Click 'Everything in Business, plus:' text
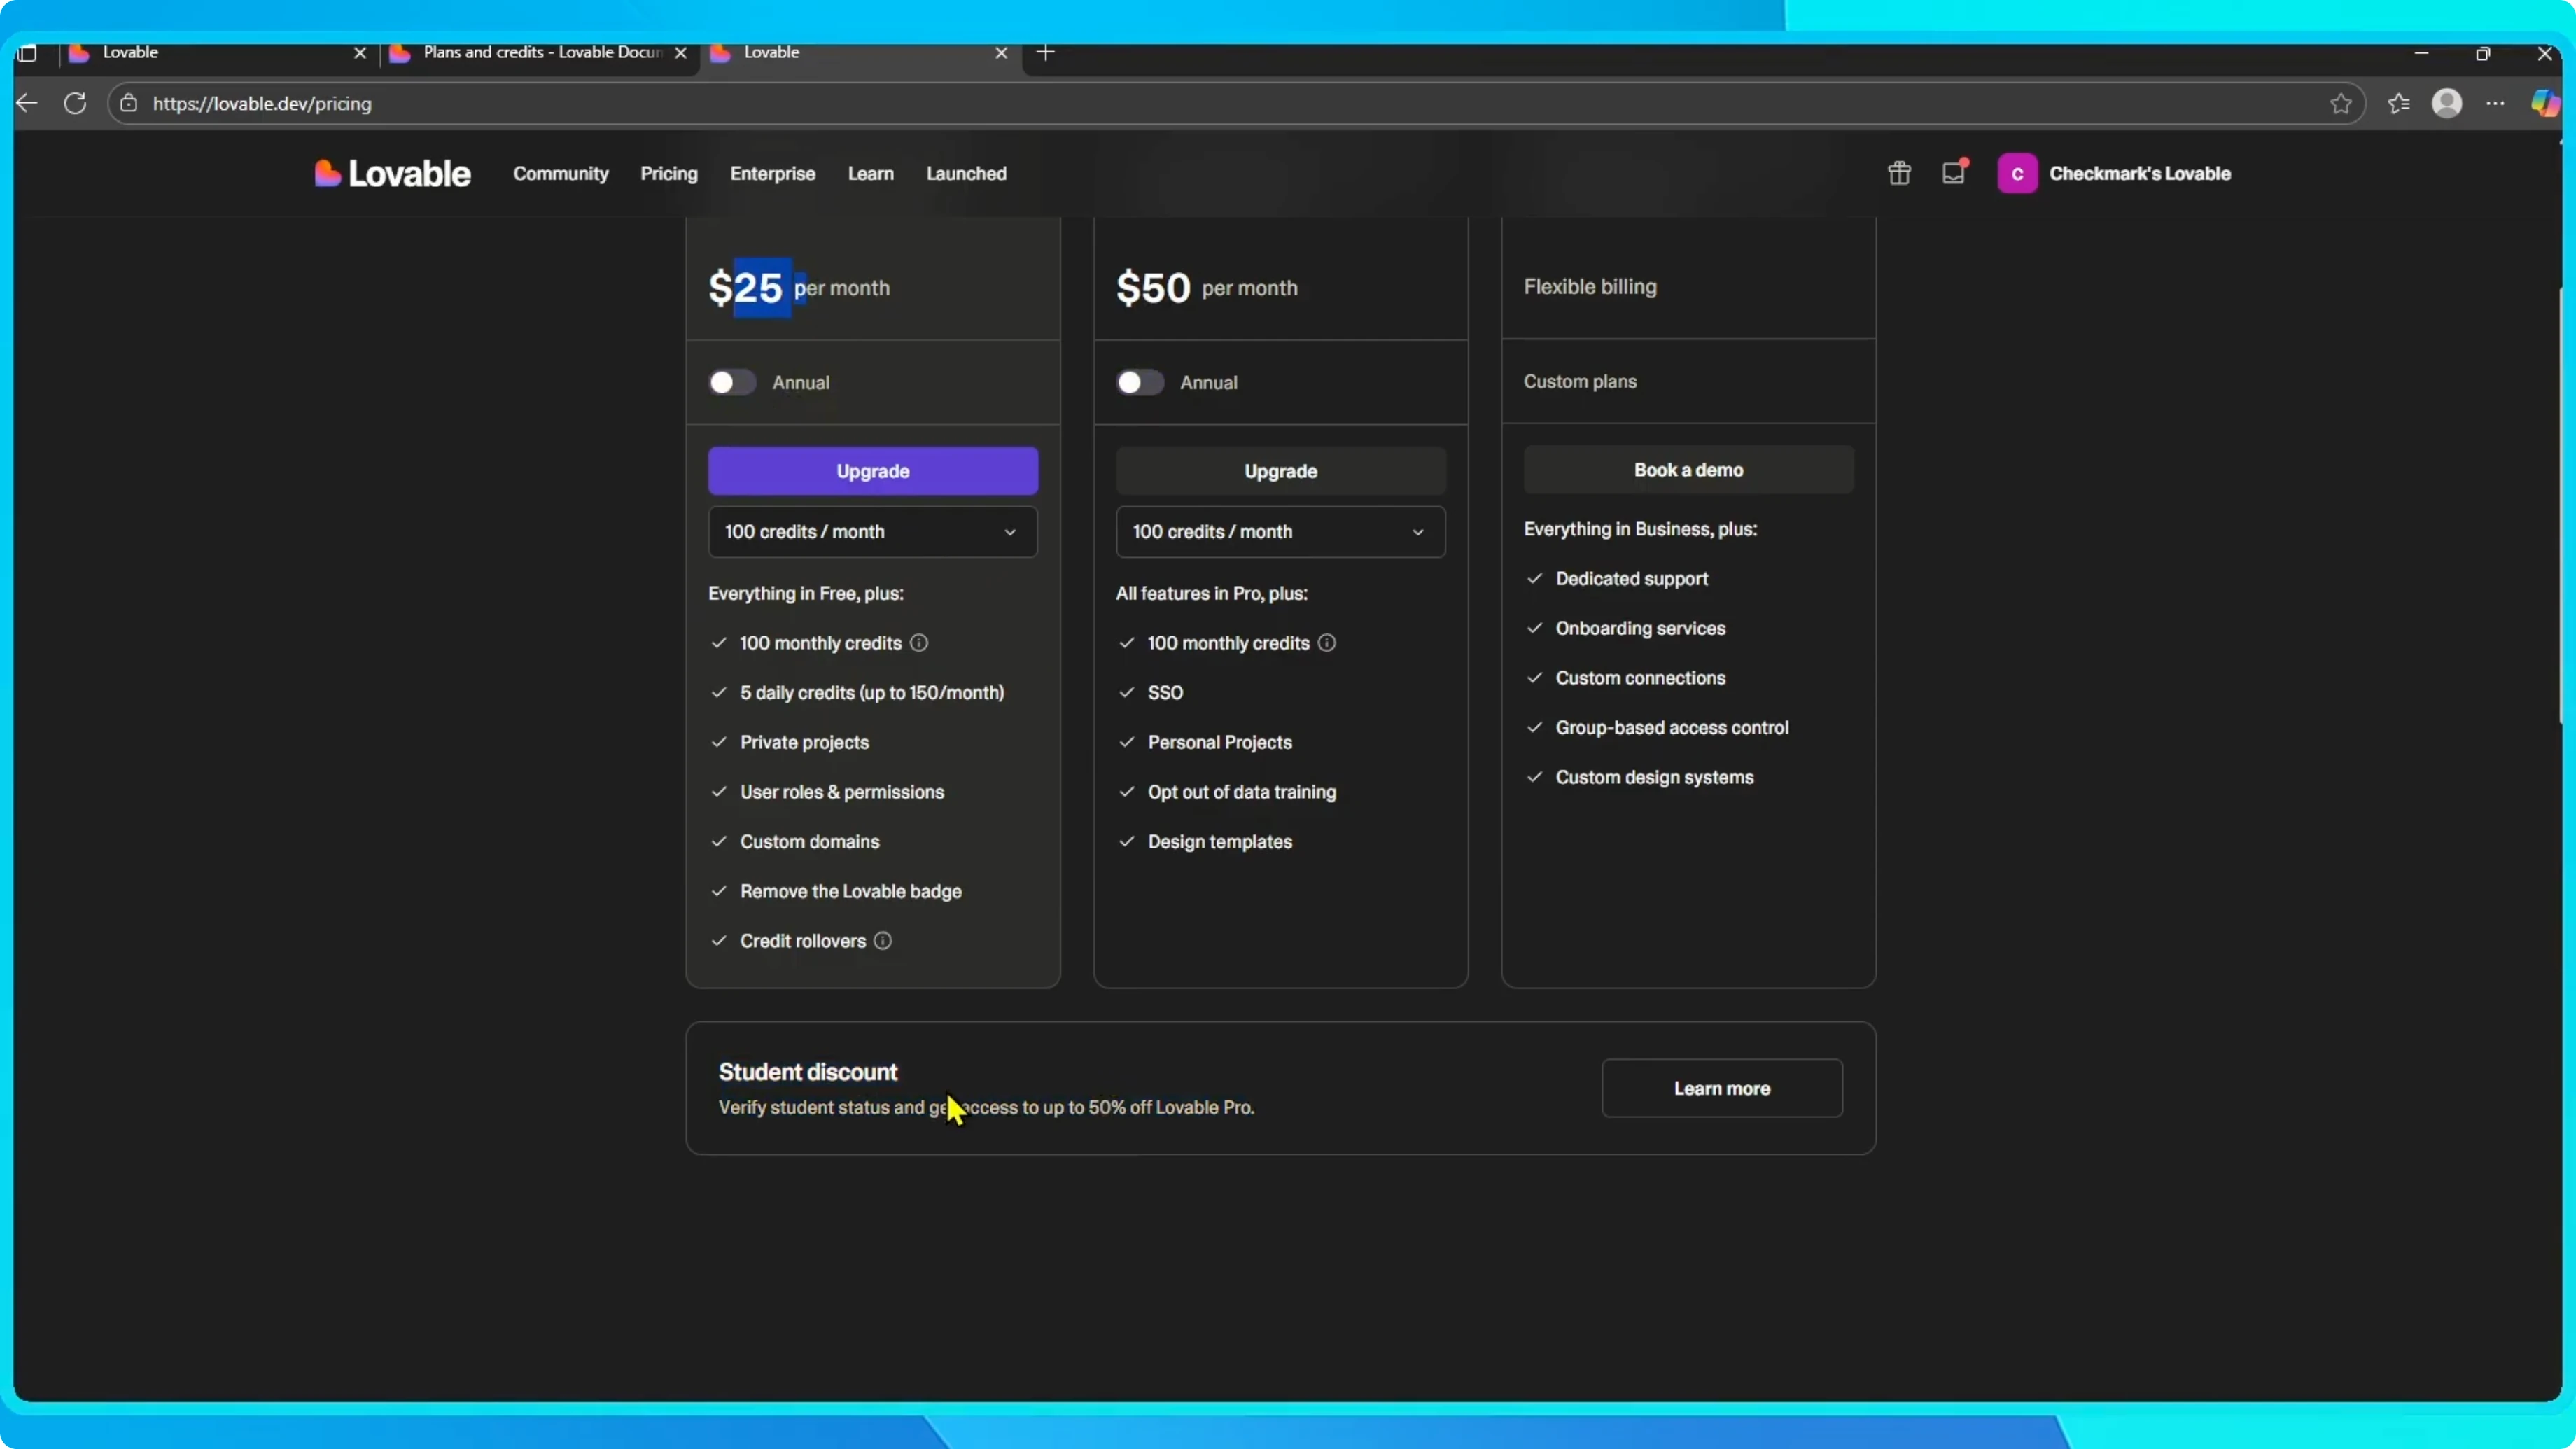The height and width of the screenshot is (1449, 2576). pos(1640,529)
